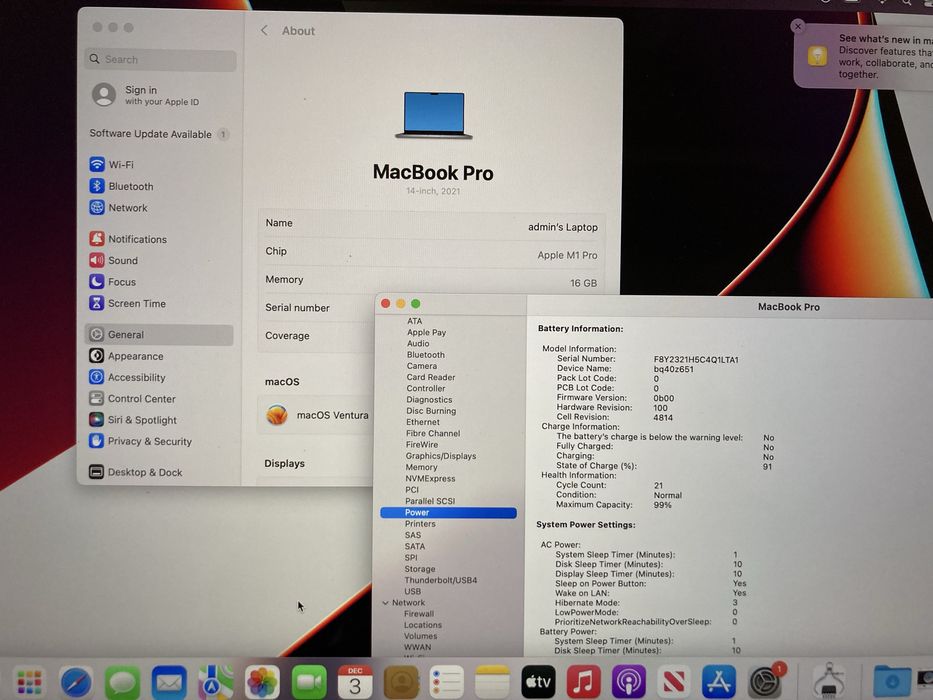This screenshot has height=700, width=933.
Task: Select Controller in System Information list
Action: [x=425, y=388]
